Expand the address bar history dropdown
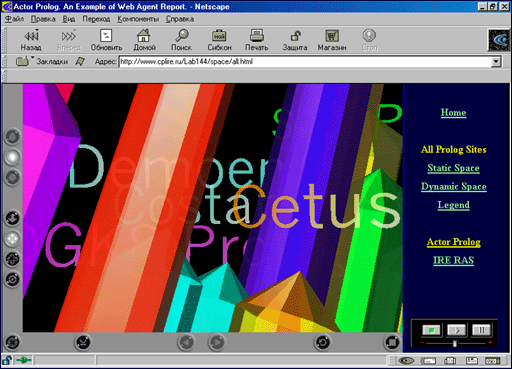This screenshot has width=512, height=369. pyautogui.click(x=496, y=62)
